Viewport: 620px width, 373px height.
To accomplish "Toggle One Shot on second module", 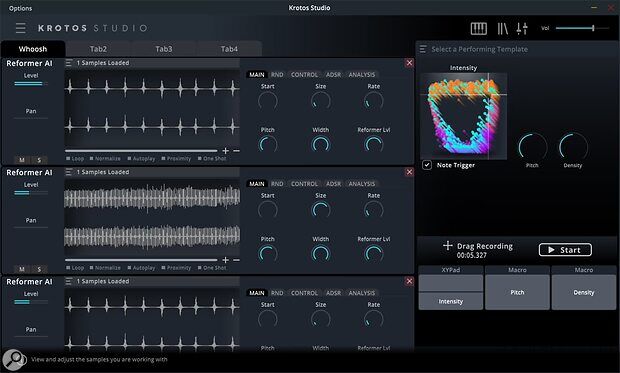I will tap(212, 268).
